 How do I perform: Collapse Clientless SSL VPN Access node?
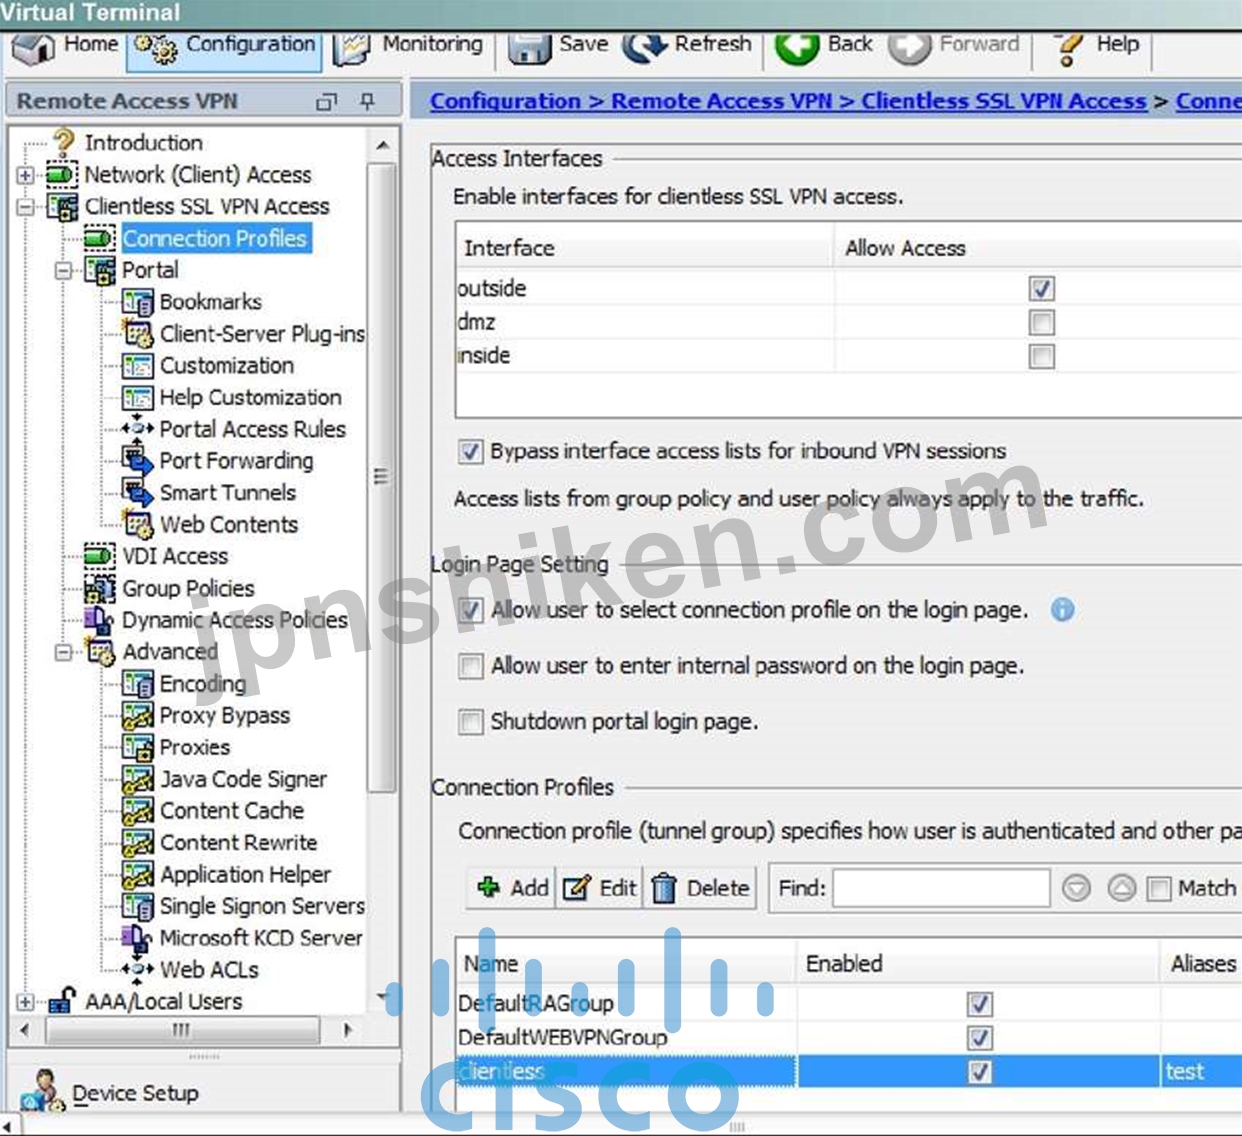click(25, 207)
